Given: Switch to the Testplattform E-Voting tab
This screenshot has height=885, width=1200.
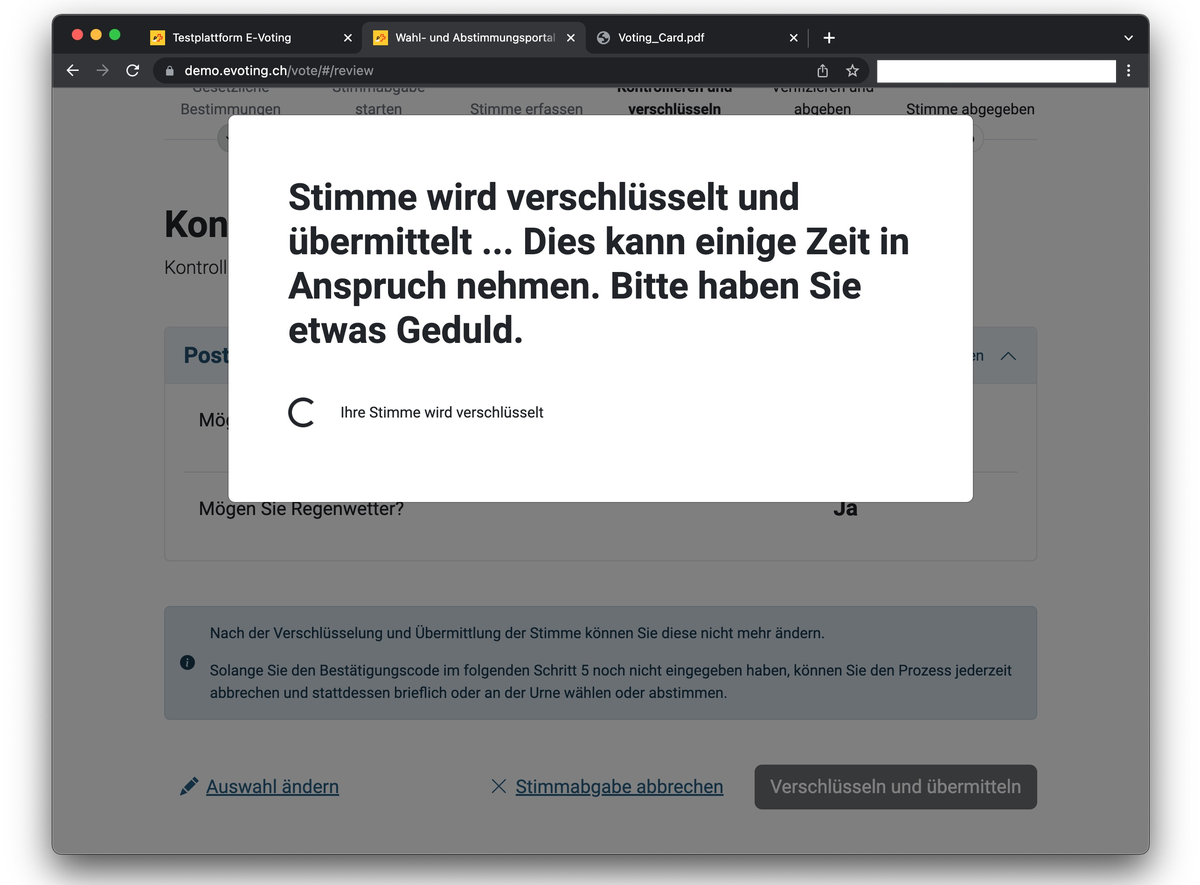Looking at the screenshot, I should point(231,38).
